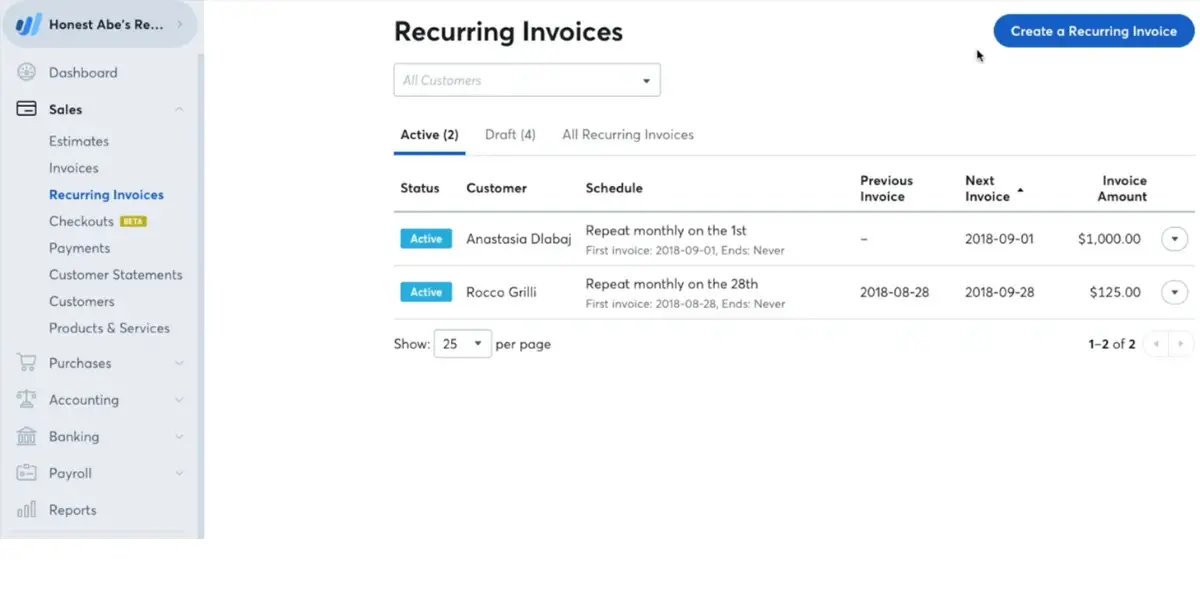The height and width of the screenshot is (600, 1200).
Task: Click the Accounting scales icon
Action: click(27, 400)
